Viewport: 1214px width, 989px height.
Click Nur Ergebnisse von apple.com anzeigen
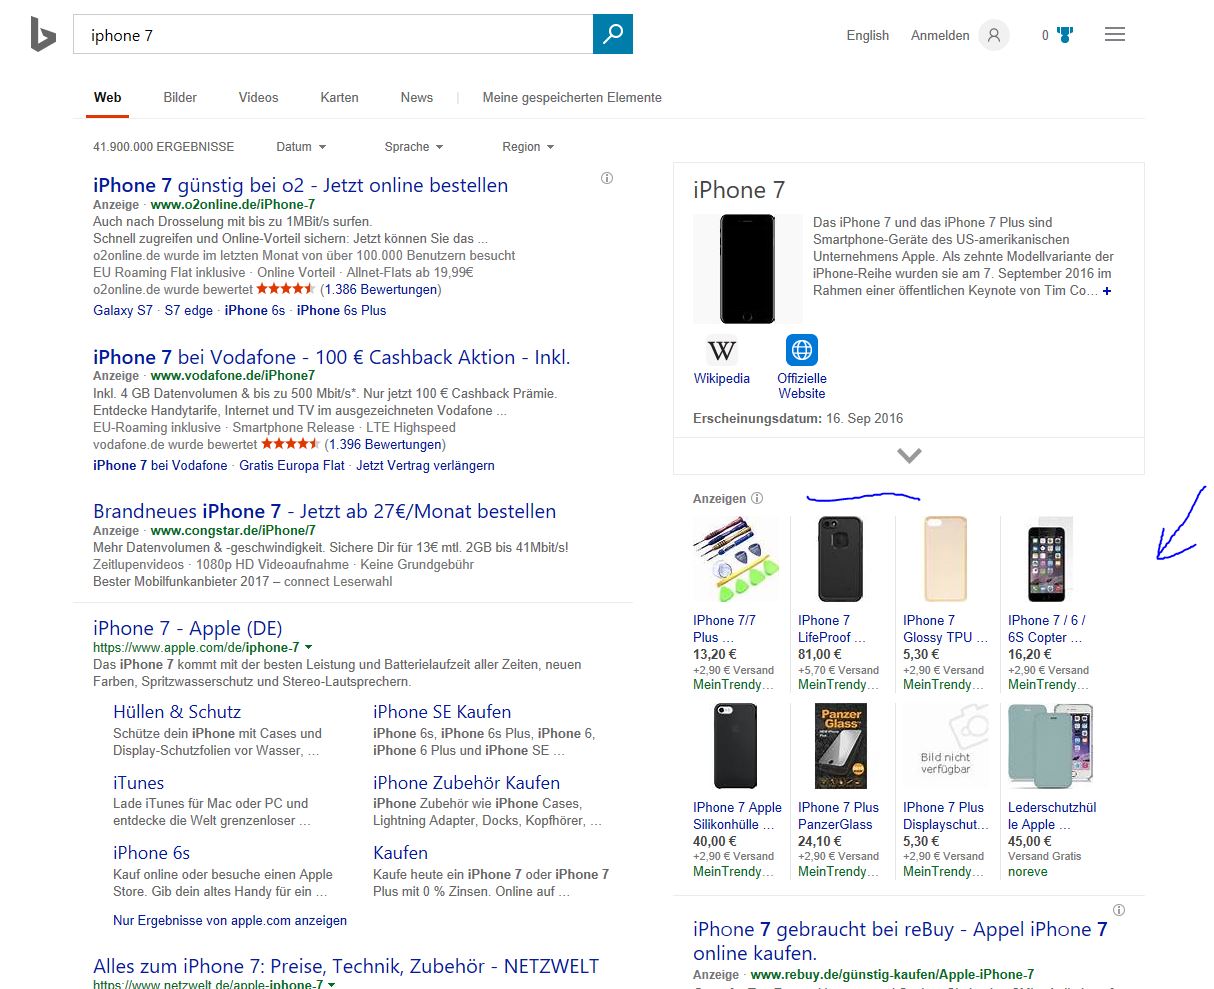[230, 920]
